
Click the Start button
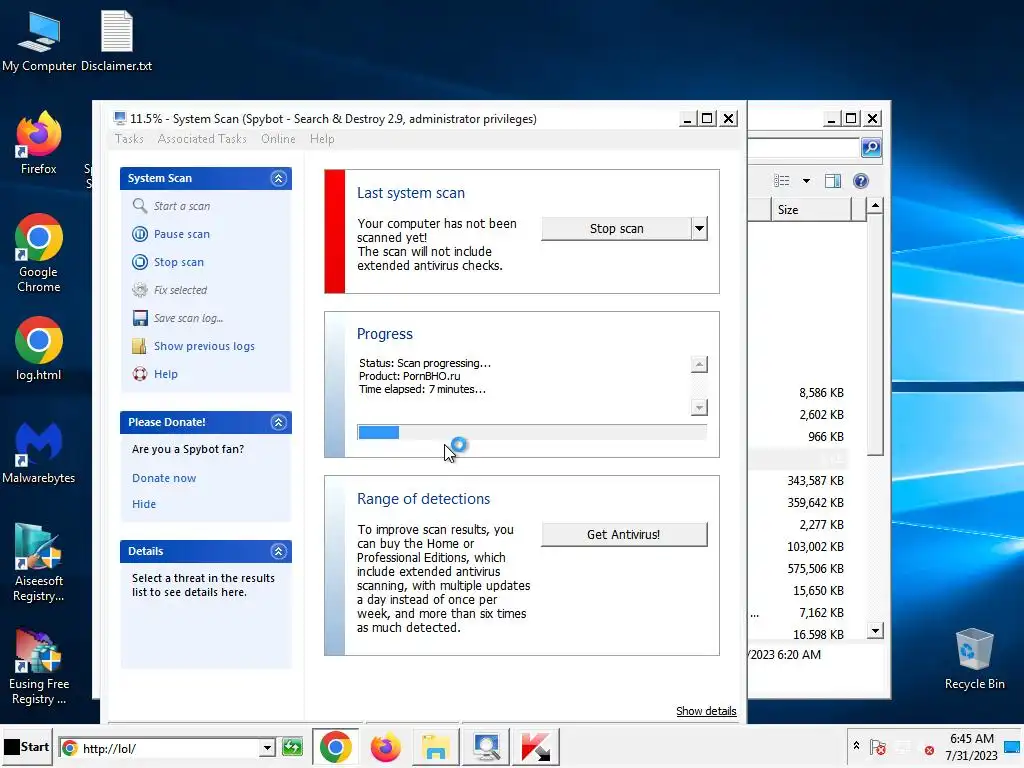[x=27, y=746]
